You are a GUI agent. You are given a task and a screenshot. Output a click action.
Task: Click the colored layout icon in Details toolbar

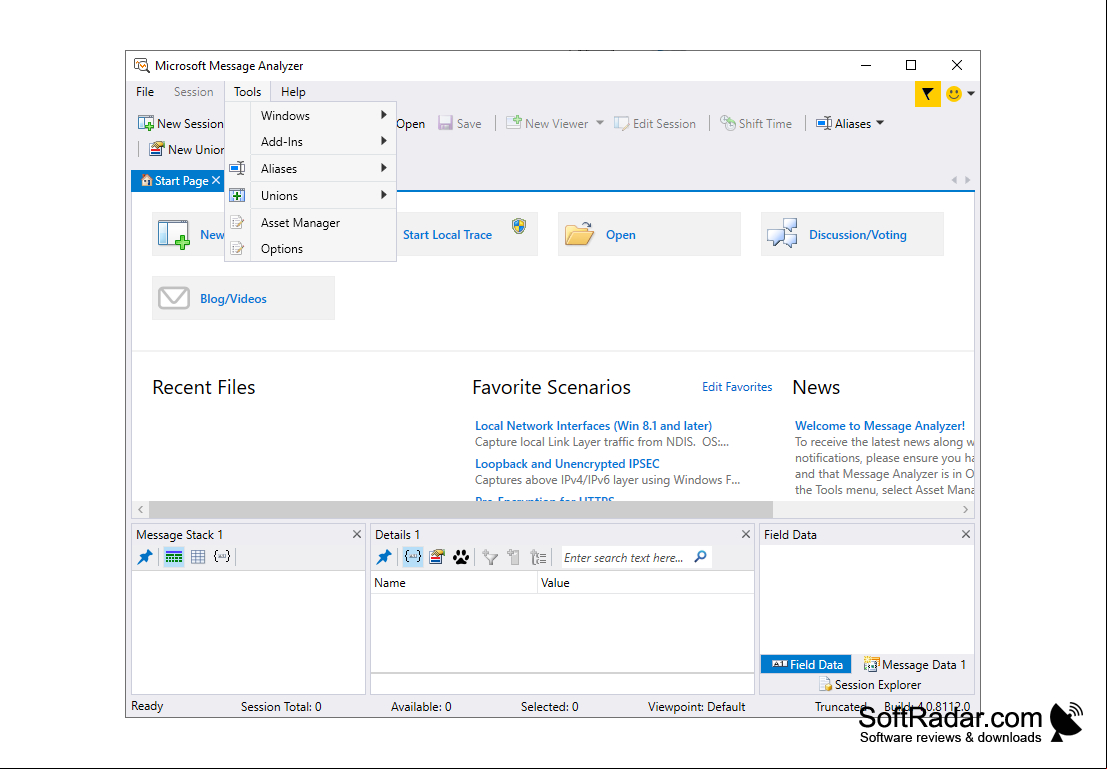tap(437, 557)
